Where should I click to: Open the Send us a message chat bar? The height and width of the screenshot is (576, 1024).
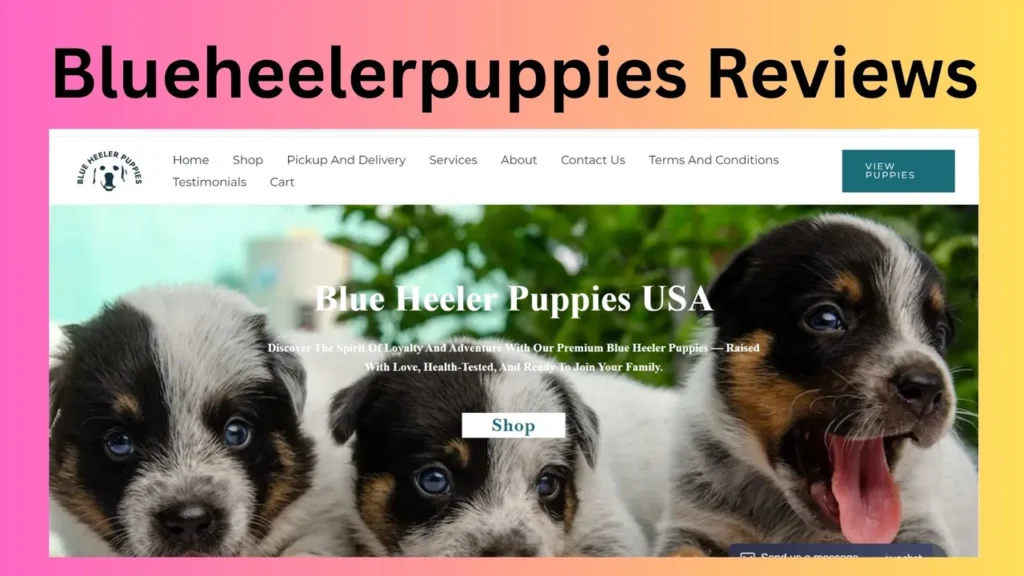pos(837,551)
